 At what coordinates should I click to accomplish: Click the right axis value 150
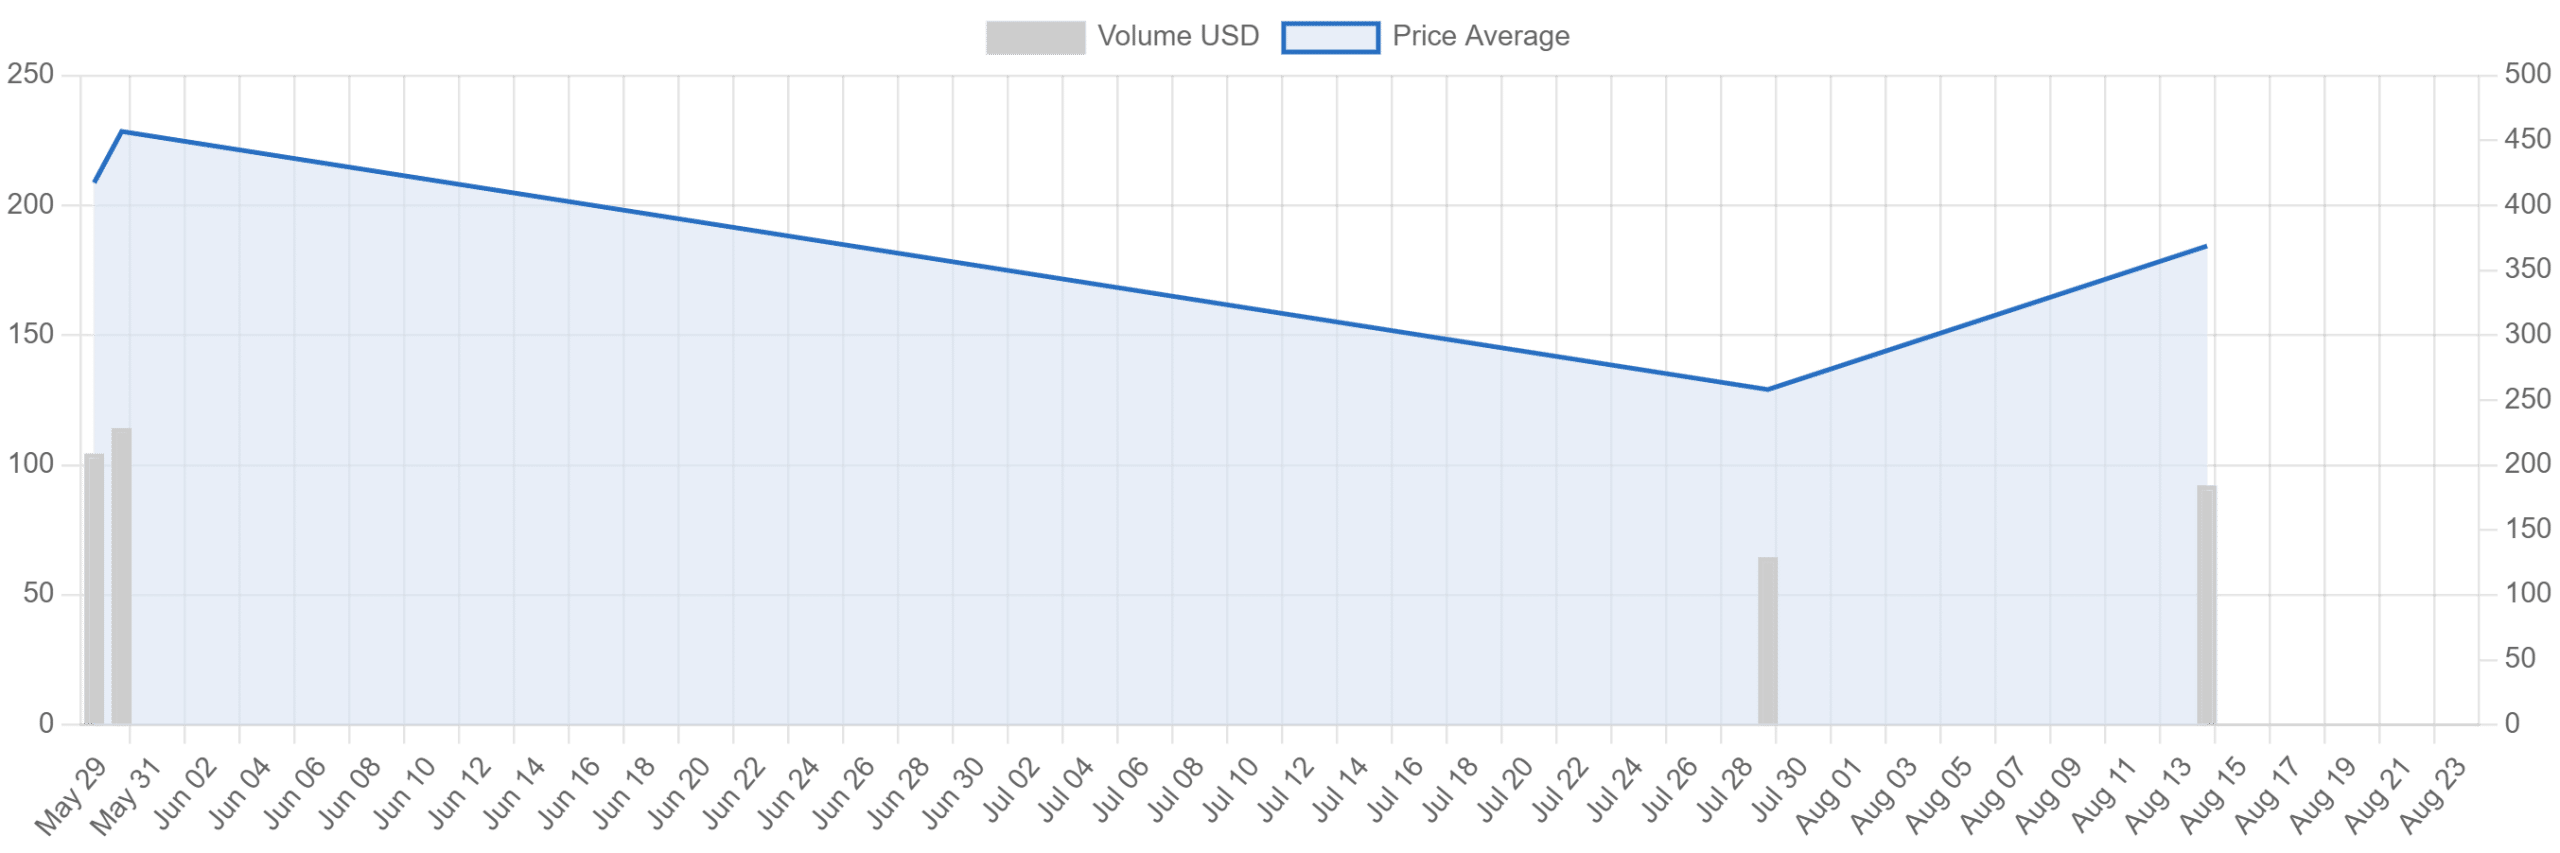pos(2527,529)
